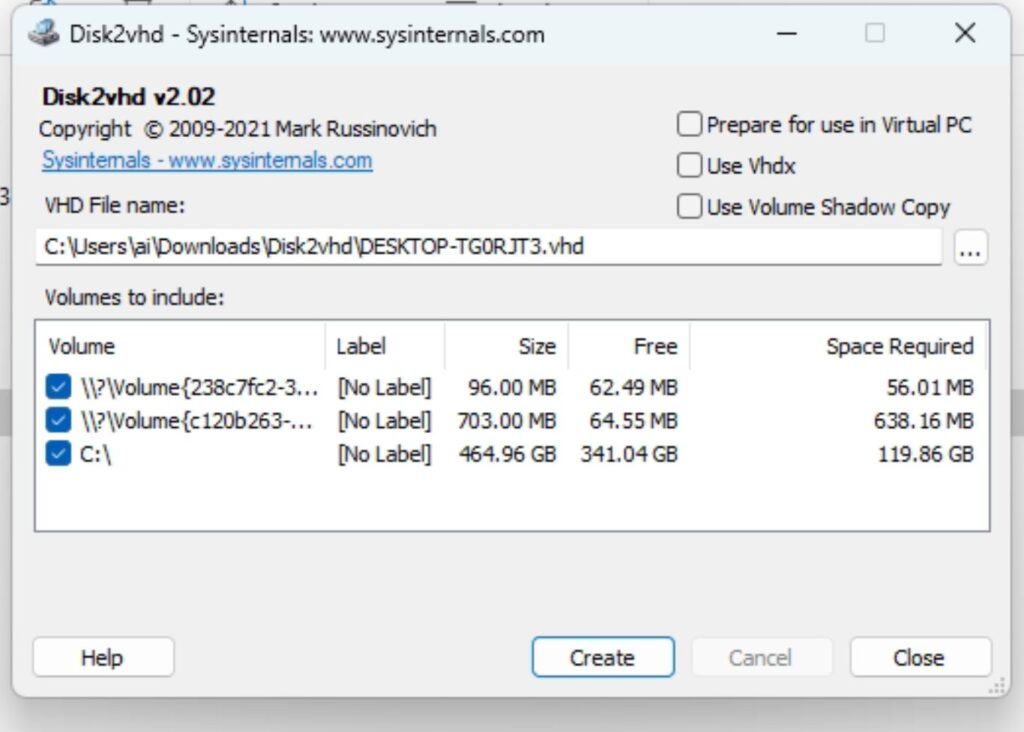The image size is (1024, 732).
Task: Open the Sysinternals website link
Action: coord(207,160)
